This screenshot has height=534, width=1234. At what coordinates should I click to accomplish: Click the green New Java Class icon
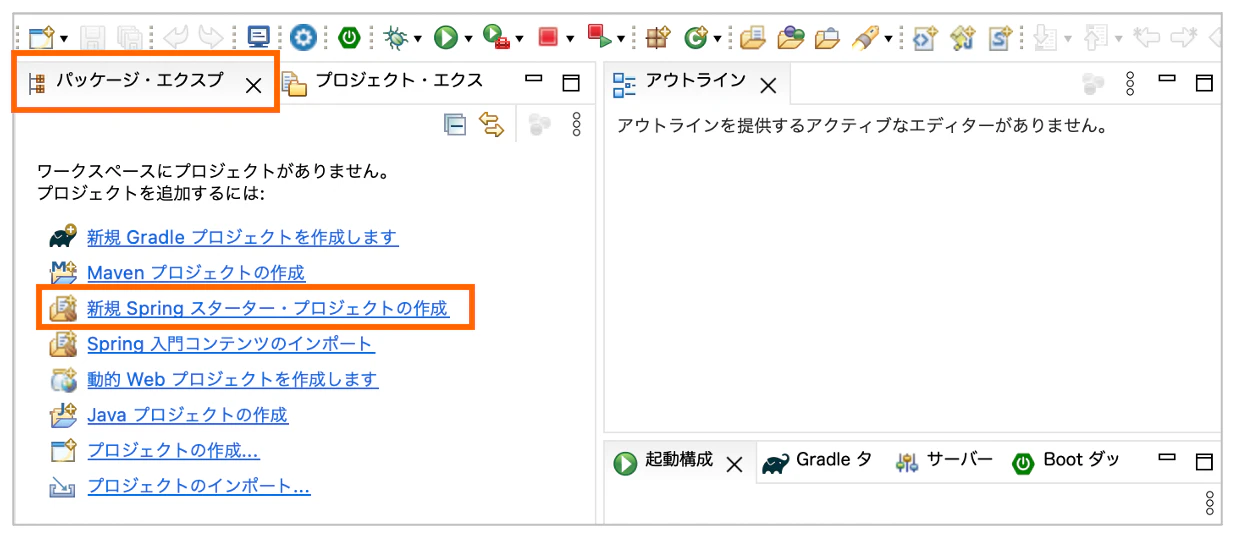[695, 38]
